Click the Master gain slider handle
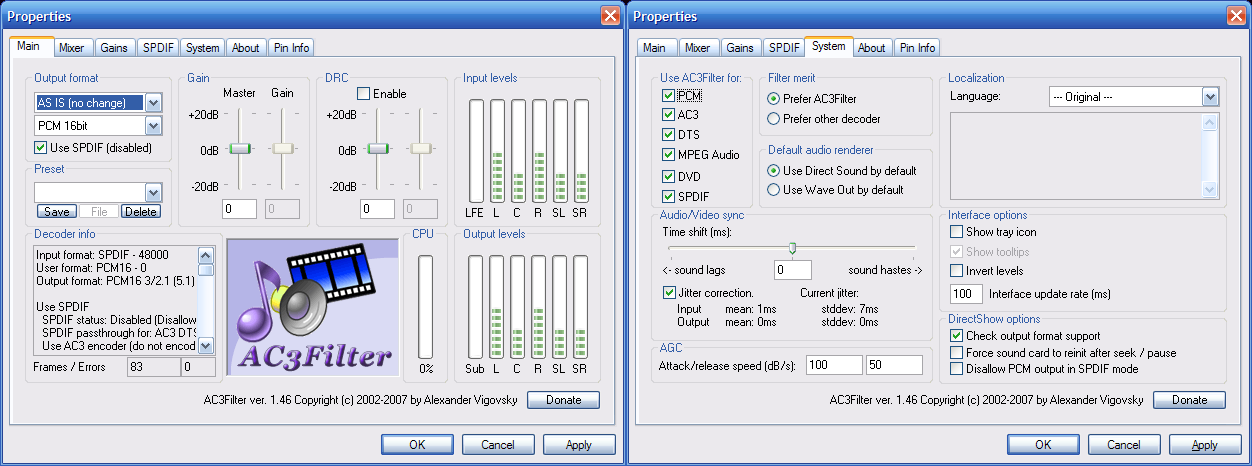This screenshot has height=466, width=1252. 240,148
